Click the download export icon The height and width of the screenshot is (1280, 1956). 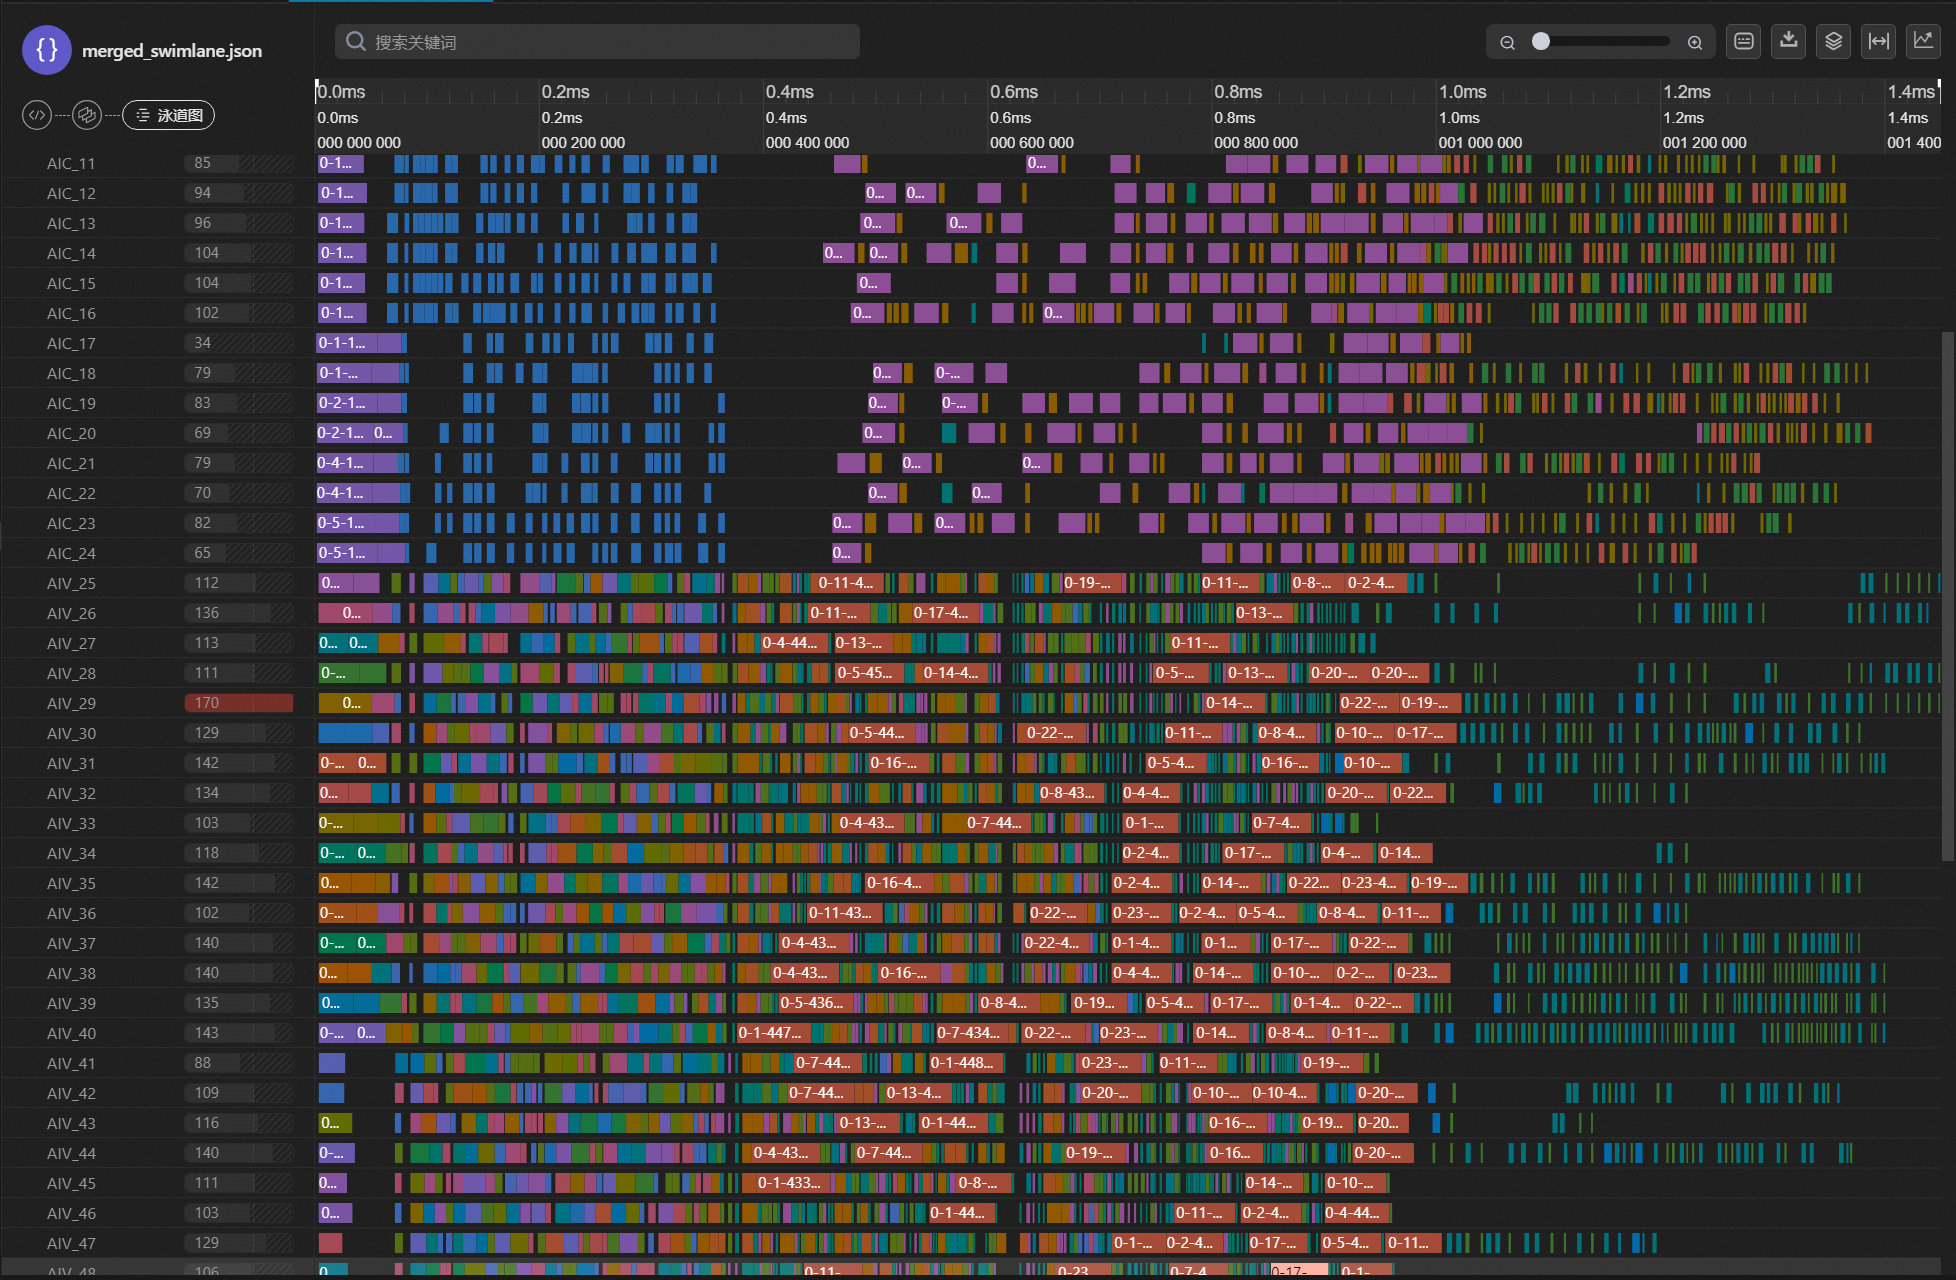pyautogui.click(x=1788, y=41)
